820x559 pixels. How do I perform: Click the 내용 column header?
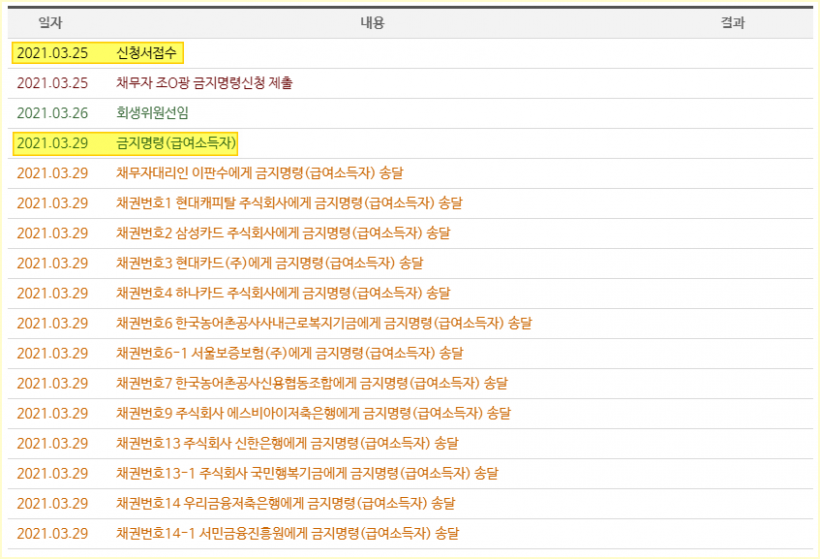(x=372, y=22)
